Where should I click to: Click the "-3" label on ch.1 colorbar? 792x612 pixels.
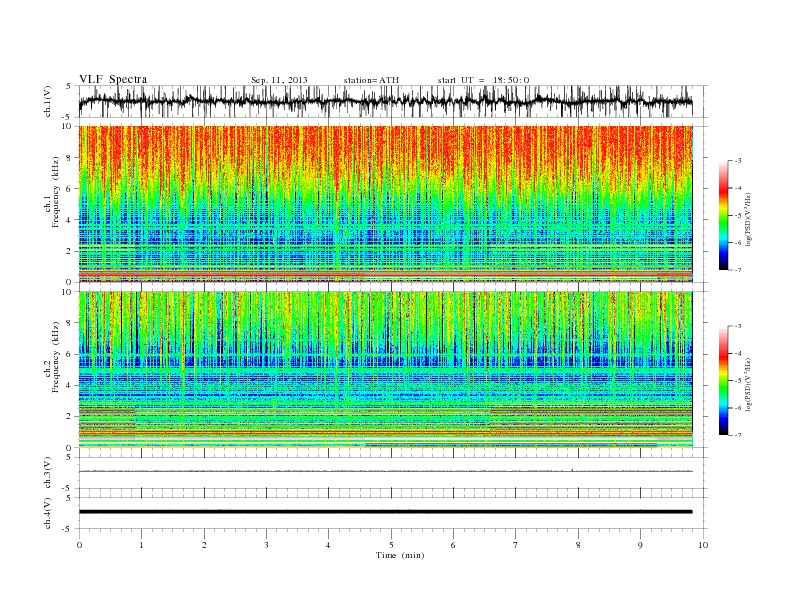coord(738,161)
